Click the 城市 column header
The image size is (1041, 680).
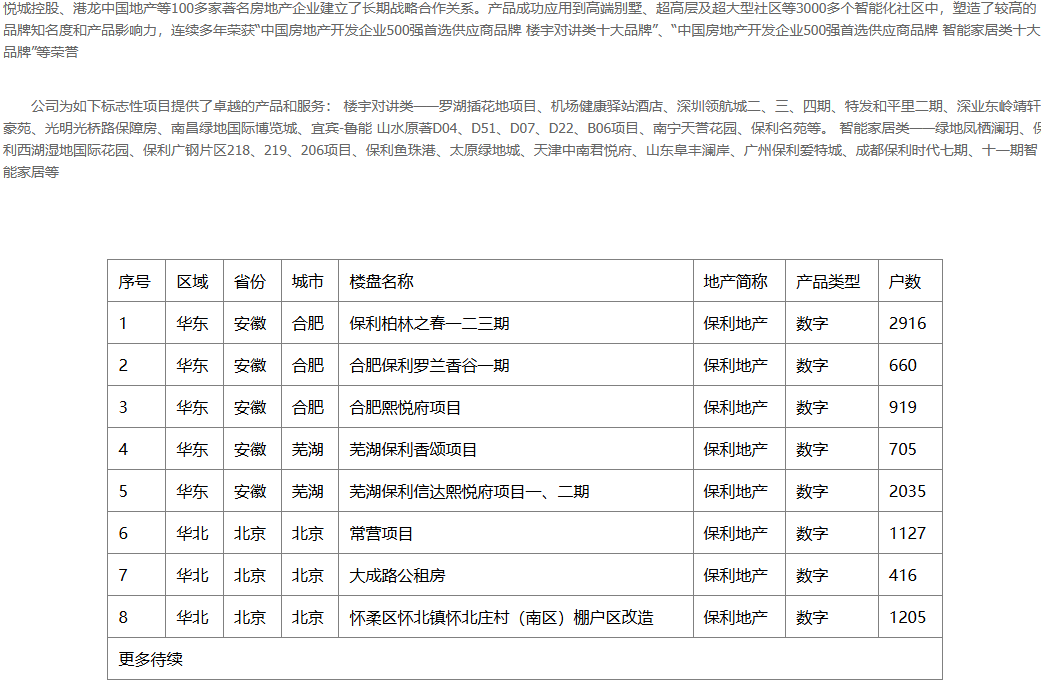(308, 282)
